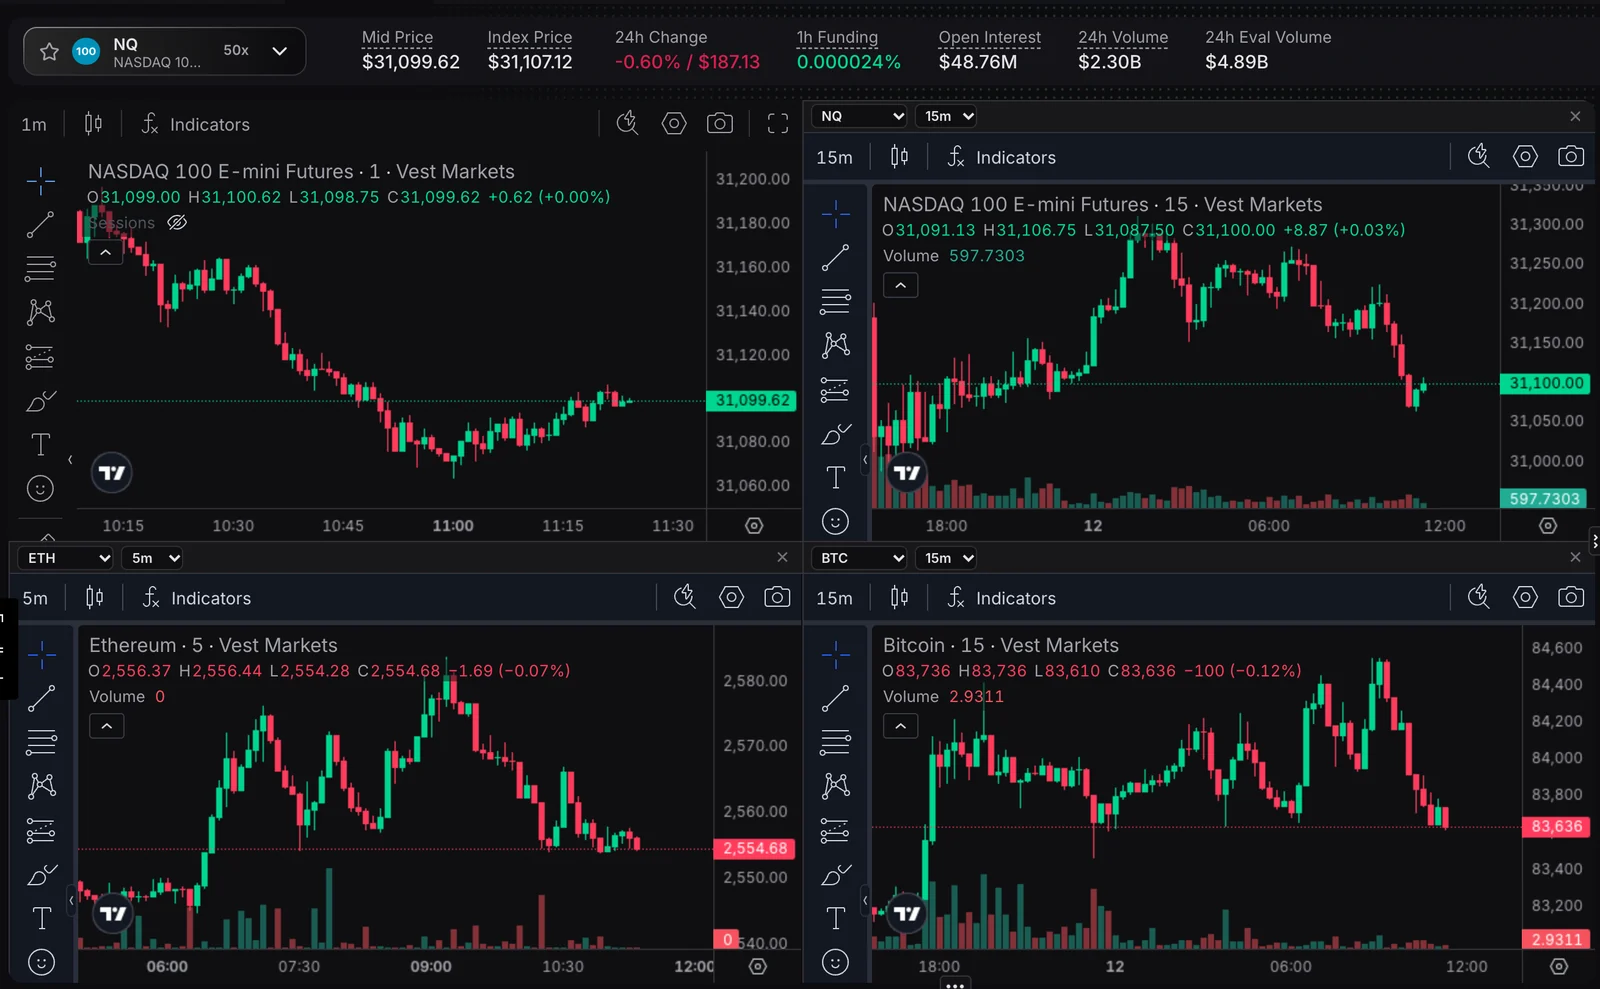1600x989 pixels.
Task: Change interval dropdown next to NQ symbol
Action: 946,116
